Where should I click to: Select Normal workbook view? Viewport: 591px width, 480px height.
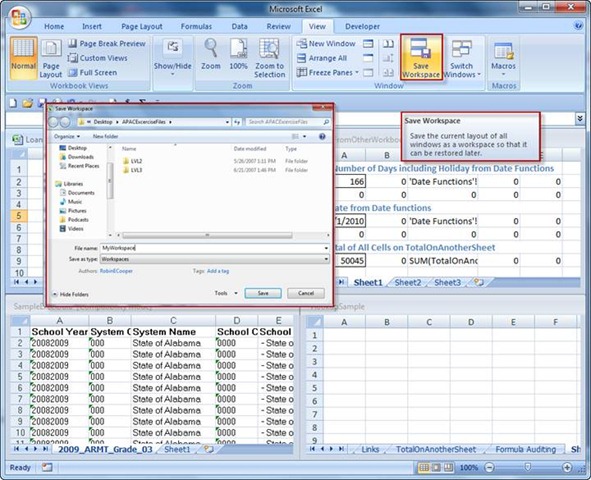point(23,58)
